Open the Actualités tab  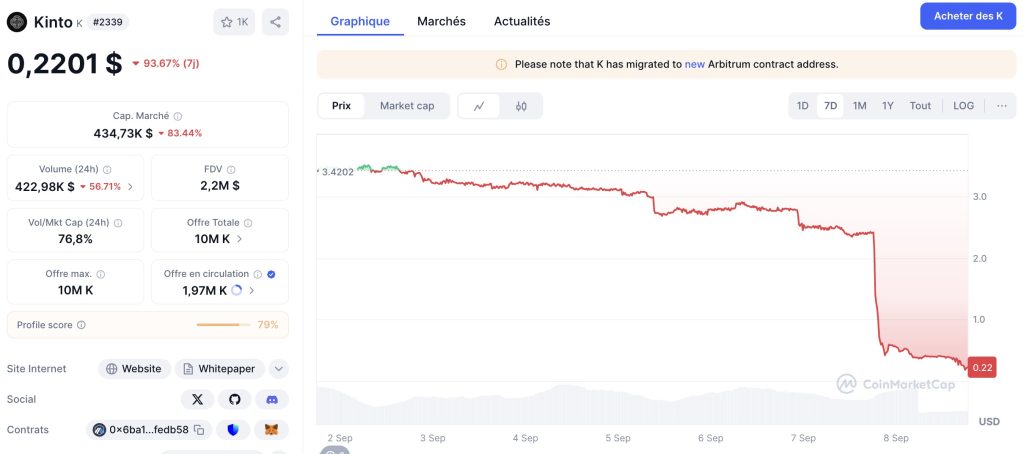coord(522,21)
